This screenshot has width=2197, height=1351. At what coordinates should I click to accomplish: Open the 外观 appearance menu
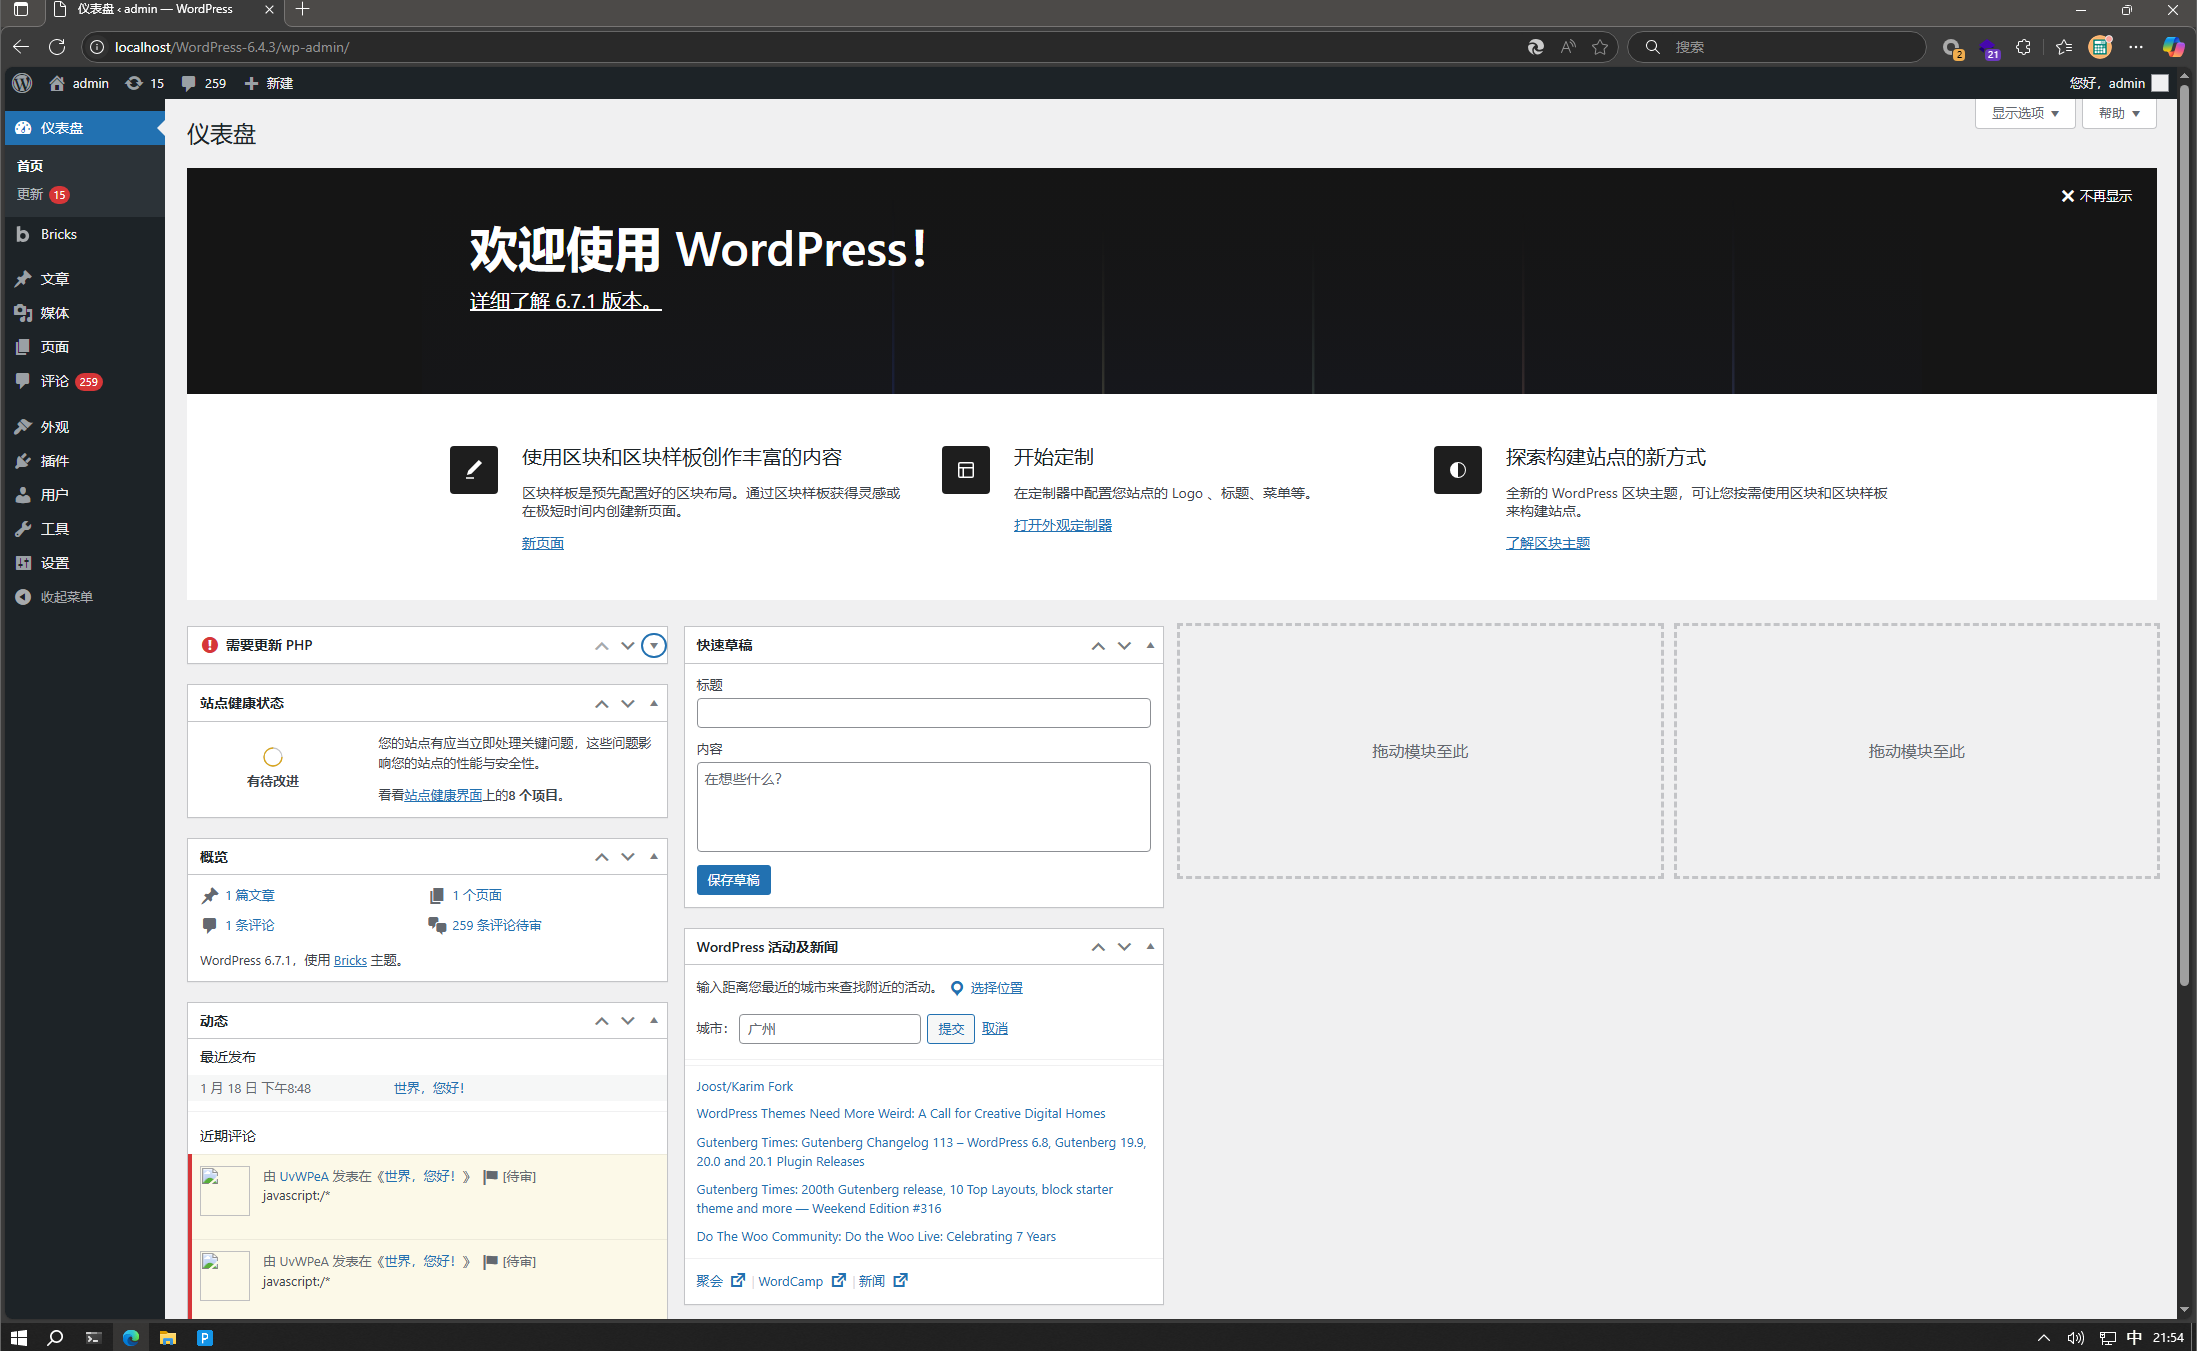pos(54,427)
